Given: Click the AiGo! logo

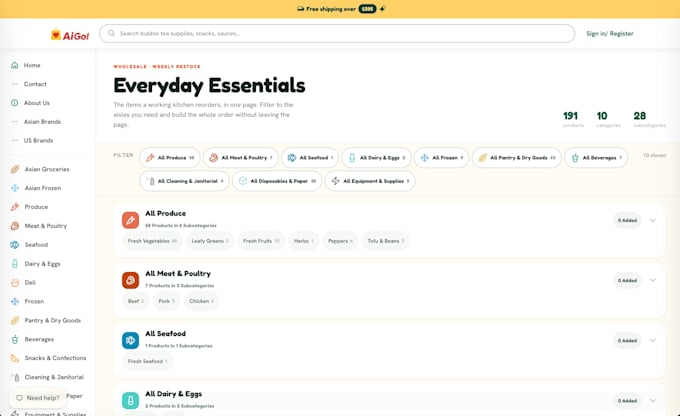Looking at the screenshot, I should [x=70, y=35].
